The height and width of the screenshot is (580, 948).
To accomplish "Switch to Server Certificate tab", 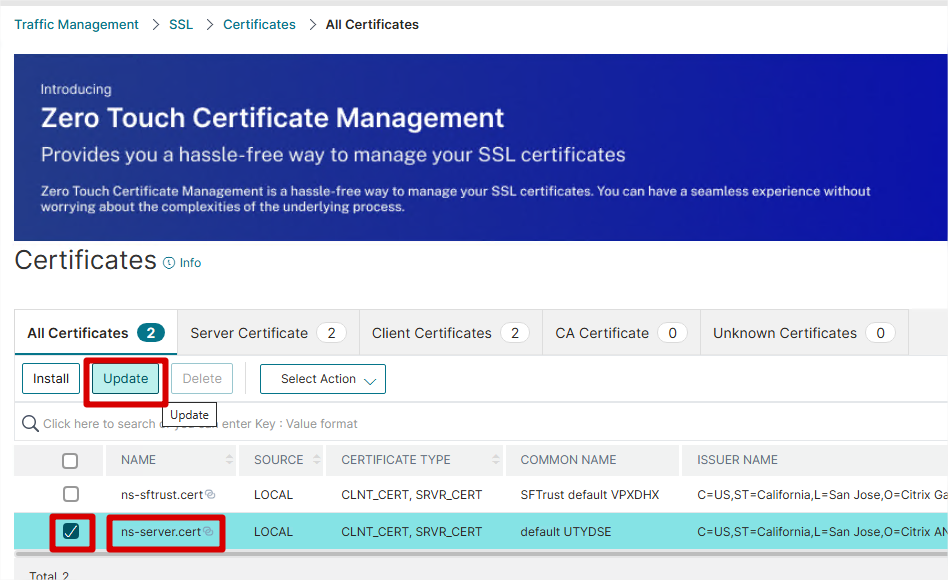I will [268, 333].
